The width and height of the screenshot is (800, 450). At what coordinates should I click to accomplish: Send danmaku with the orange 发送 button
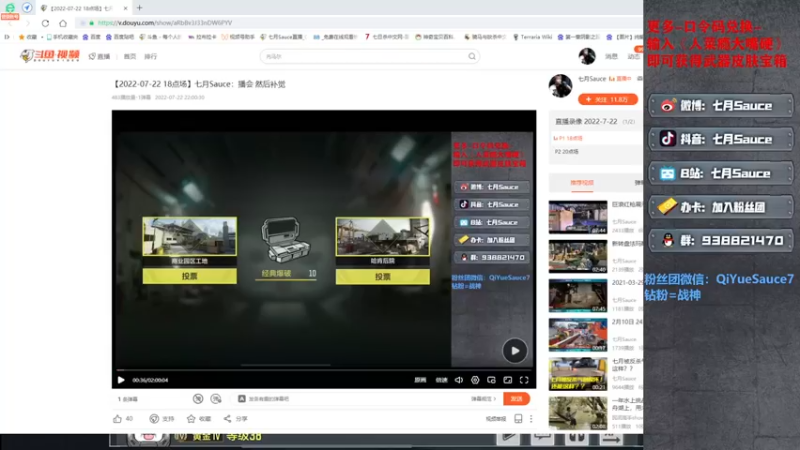516,399
